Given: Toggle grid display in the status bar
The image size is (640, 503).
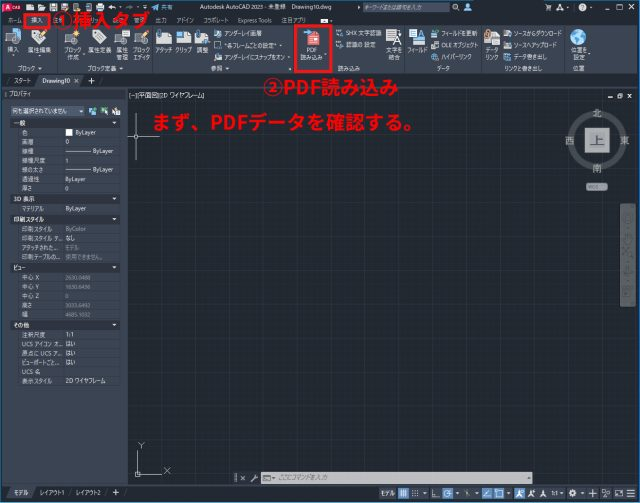Looking at the screenshot, I should [x=403, y=494].
